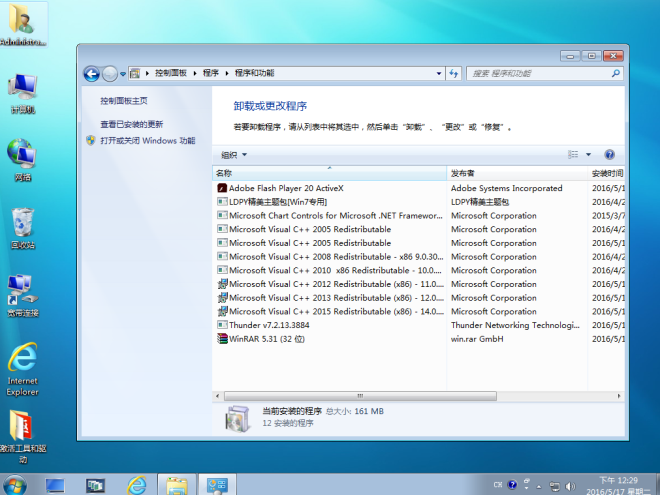Sort by the 发布者 column header
The image size is (660, 495).
tap(517, 173)
